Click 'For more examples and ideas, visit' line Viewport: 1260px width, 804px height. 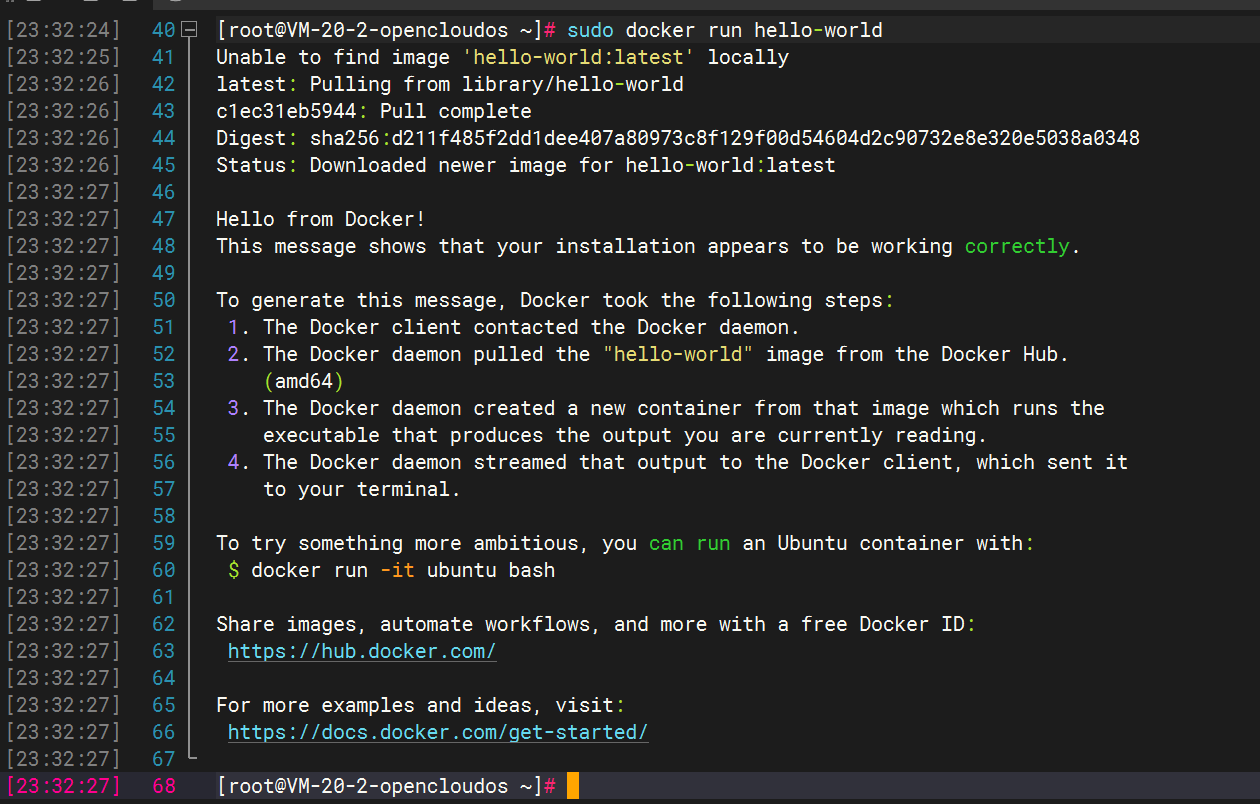[421, 705]
